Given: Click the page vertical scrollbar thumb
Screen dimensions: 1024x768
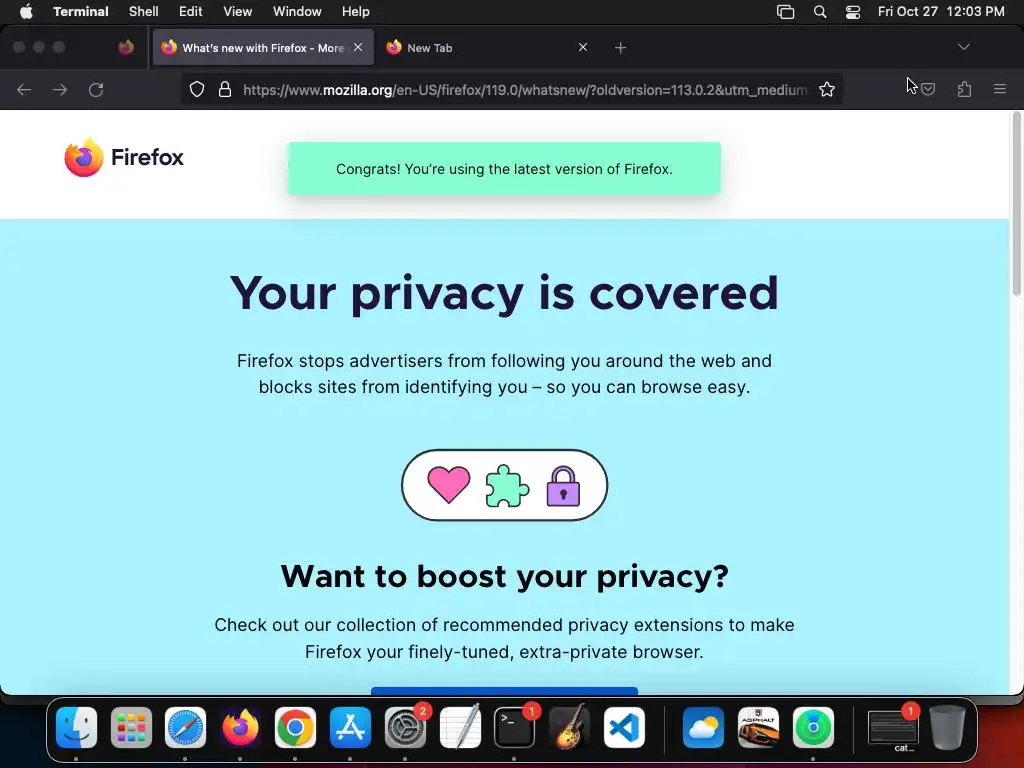Looking at the screenshot, I should [1016, 204].
